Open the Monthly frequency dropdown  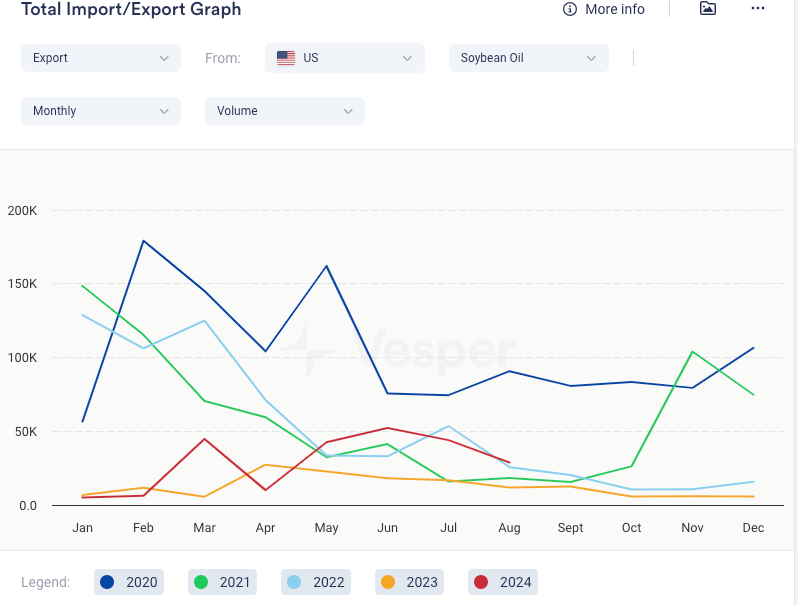tap(100, 111)
